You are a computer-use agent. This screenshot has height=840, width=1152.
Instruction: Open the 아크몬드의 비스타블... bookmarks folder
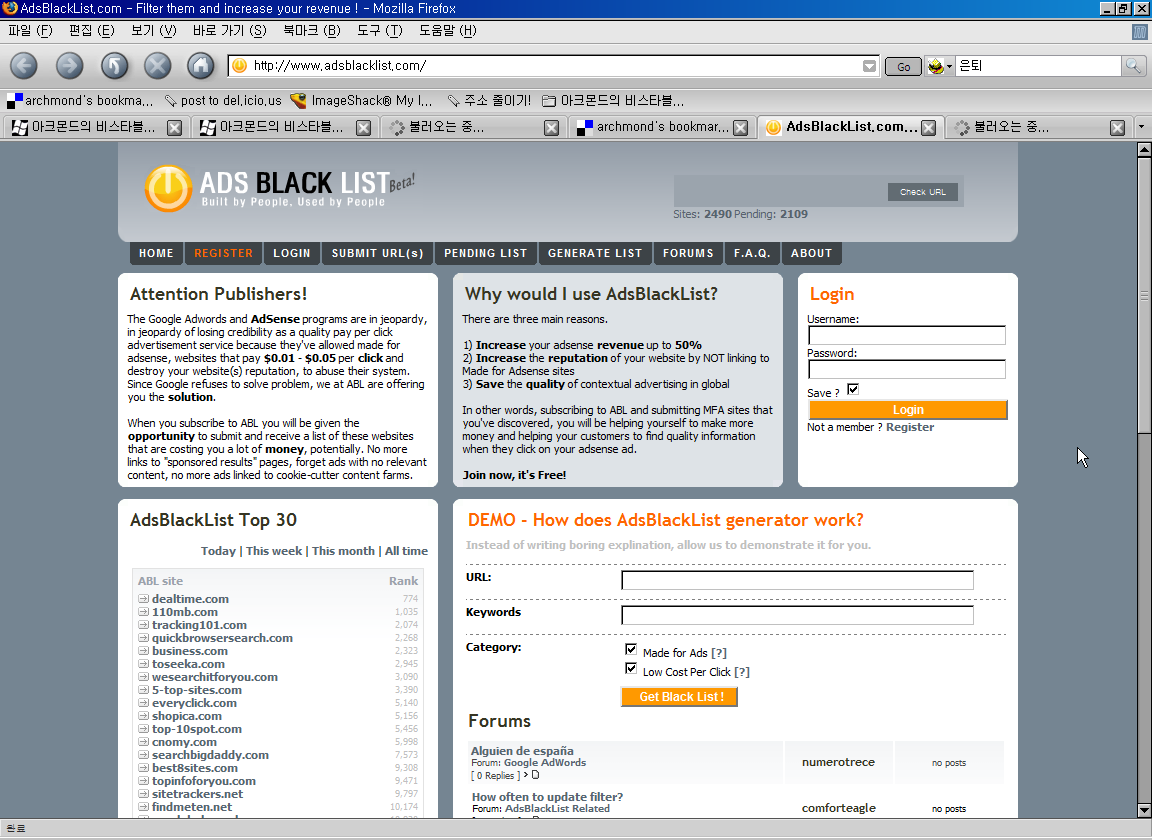pyautogui.click(x=613, y=101)
